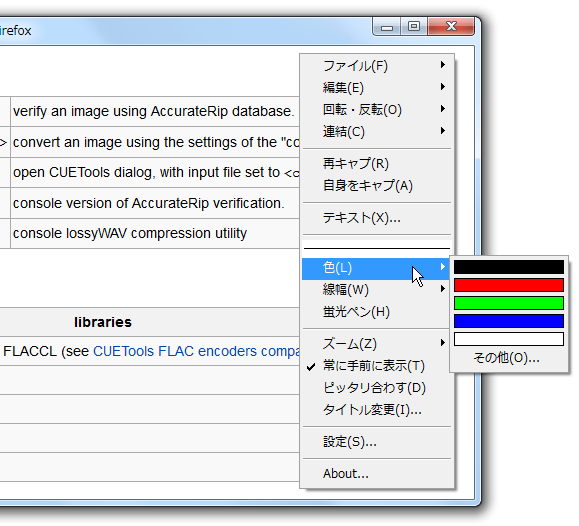Choose 自身をキャプ(A) menu entry
Viewport: 579px width, 526px height.
pos(376,185)
